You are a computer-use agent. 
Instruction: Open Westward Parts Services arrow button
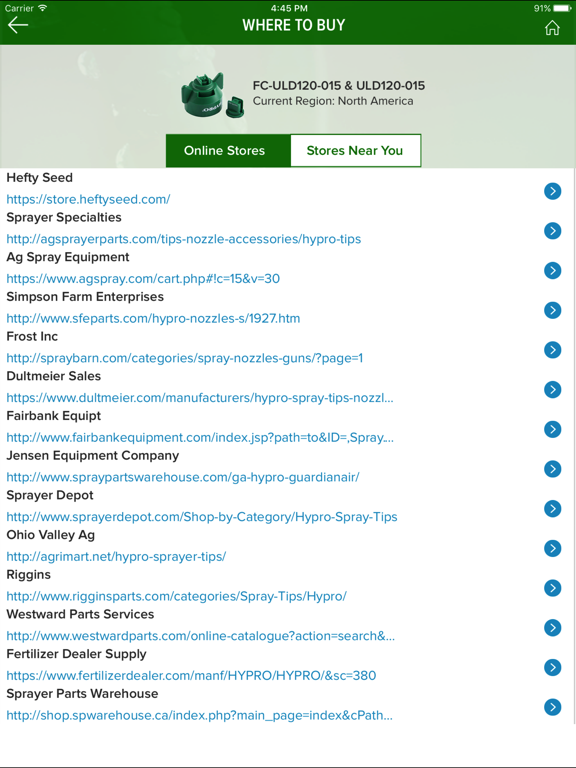(x=552, y=627)
